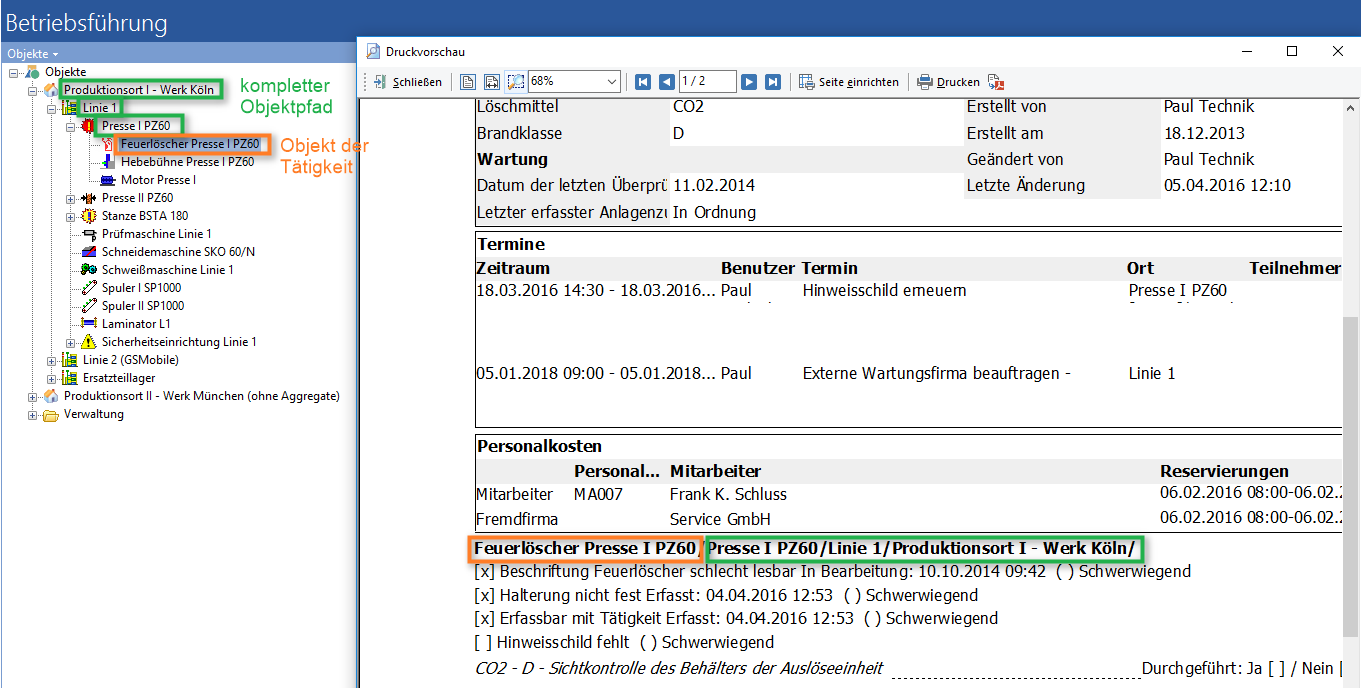Click the text Service GmbH
Screen dimensions: 1361x688
(x=720, y=520)
